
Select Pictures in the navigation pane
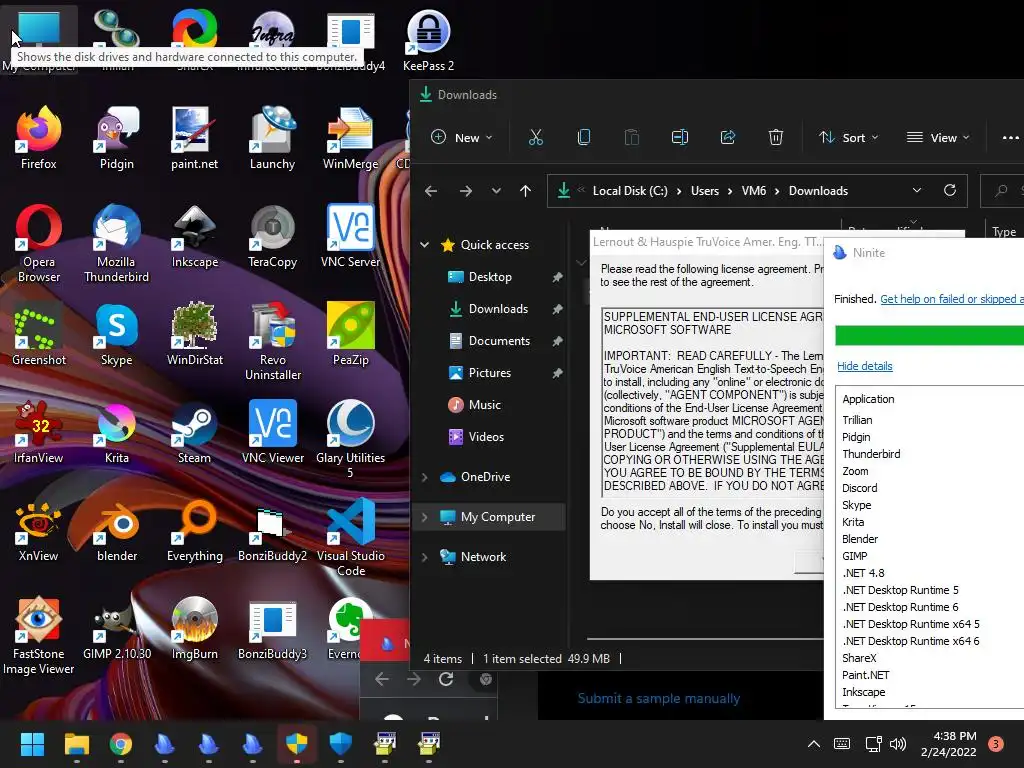(490, 372)
